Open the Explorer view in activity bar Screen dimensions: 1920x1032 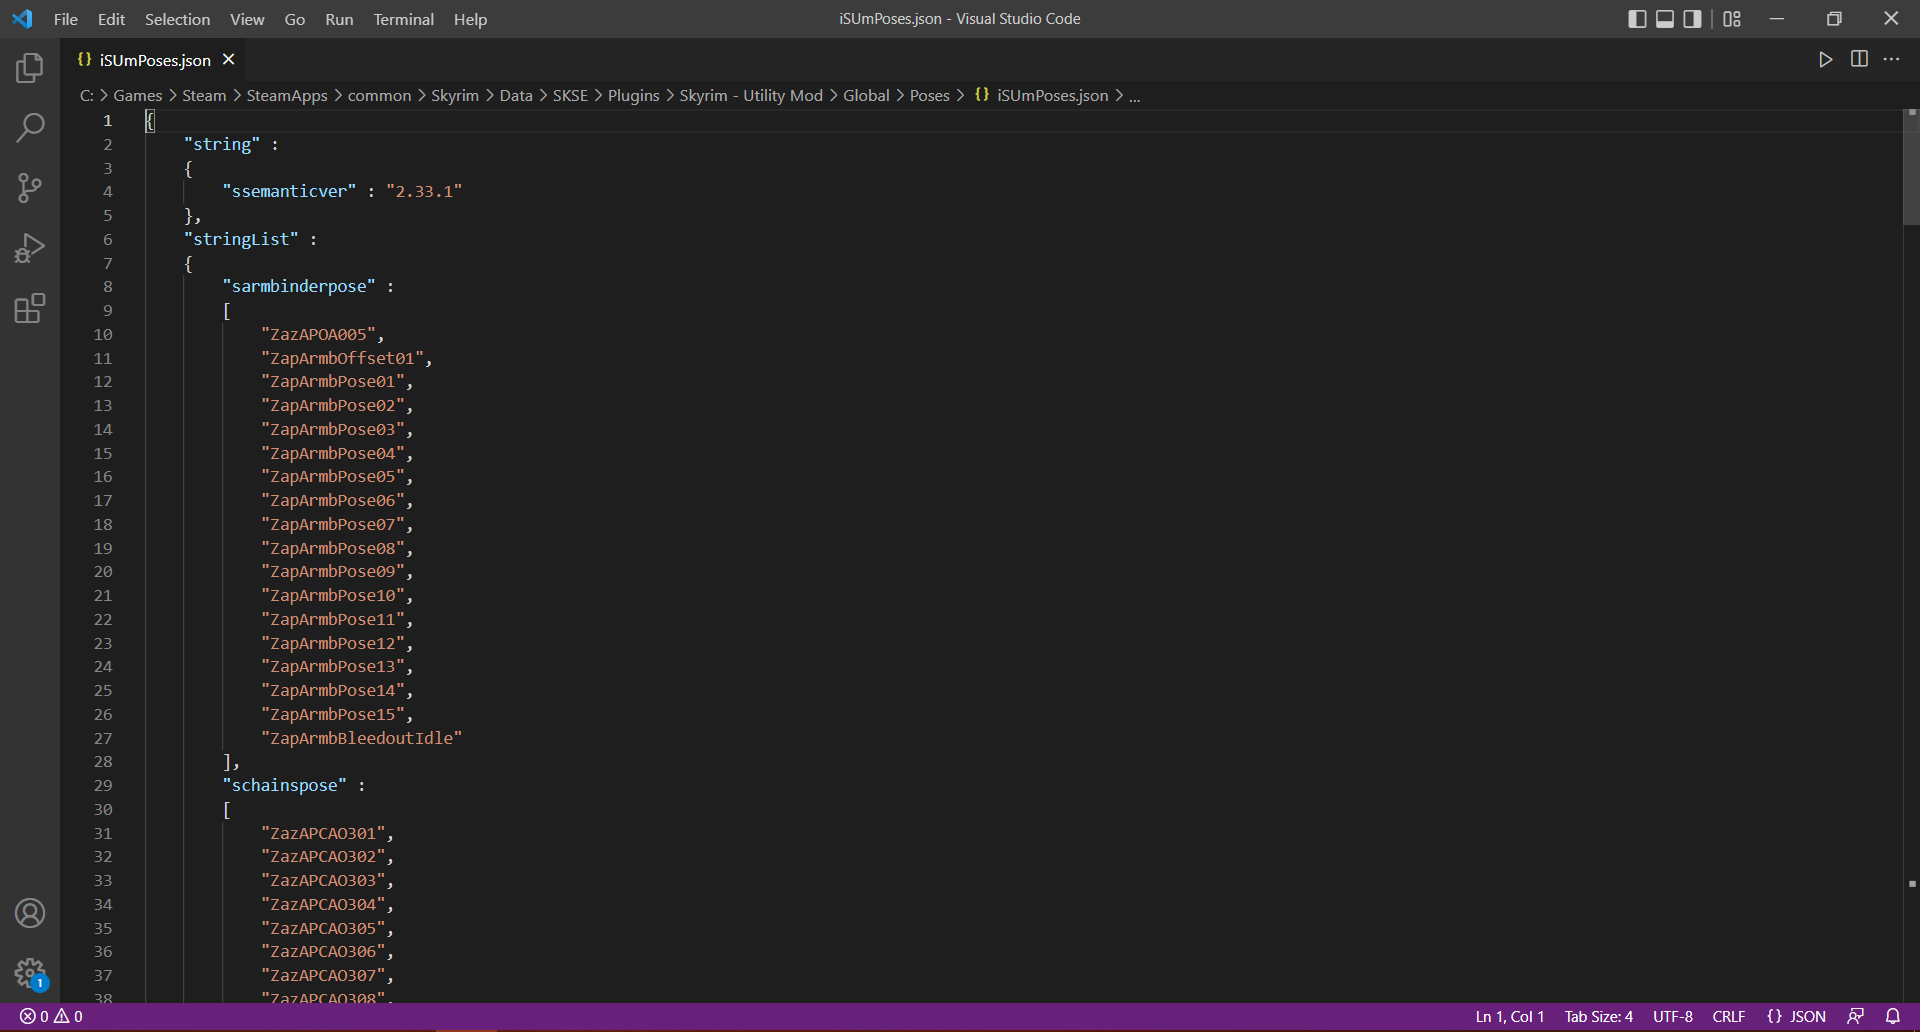pyautogui.click(x=30, y=68)
